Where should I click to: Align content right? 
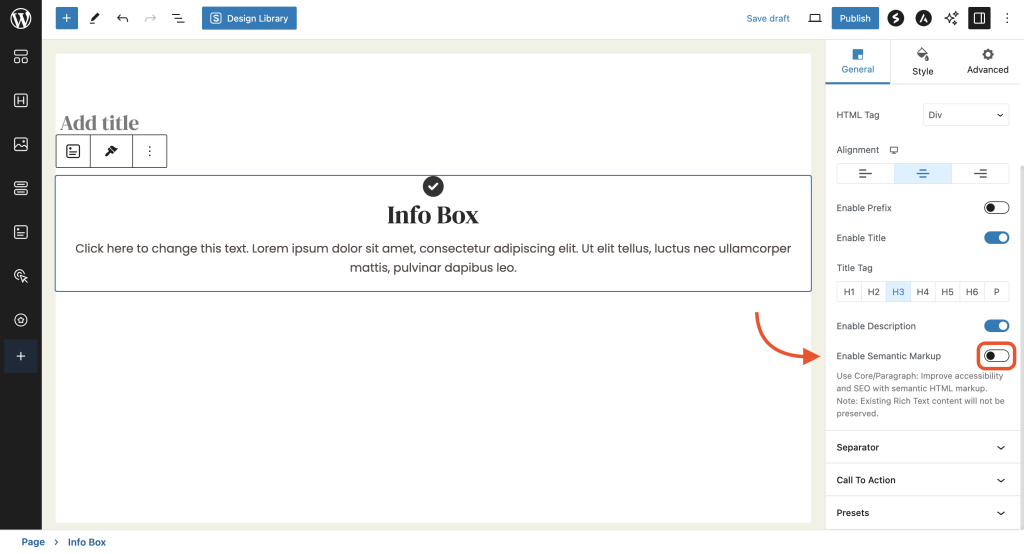point(980,173)
